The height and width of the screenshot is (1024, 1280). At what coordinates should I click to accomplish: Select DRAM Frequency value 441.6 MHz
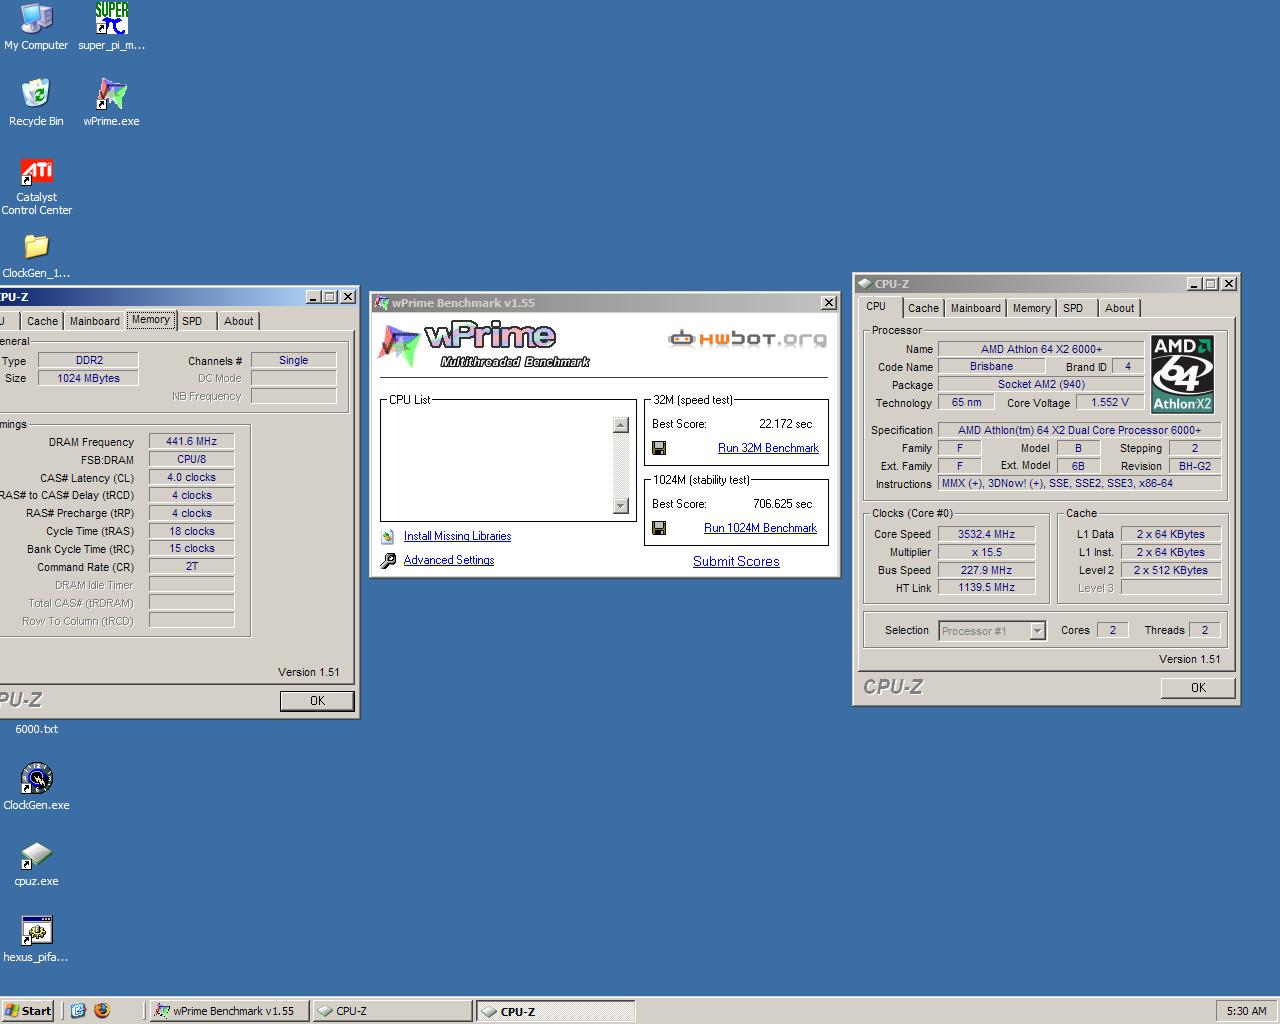191,442
